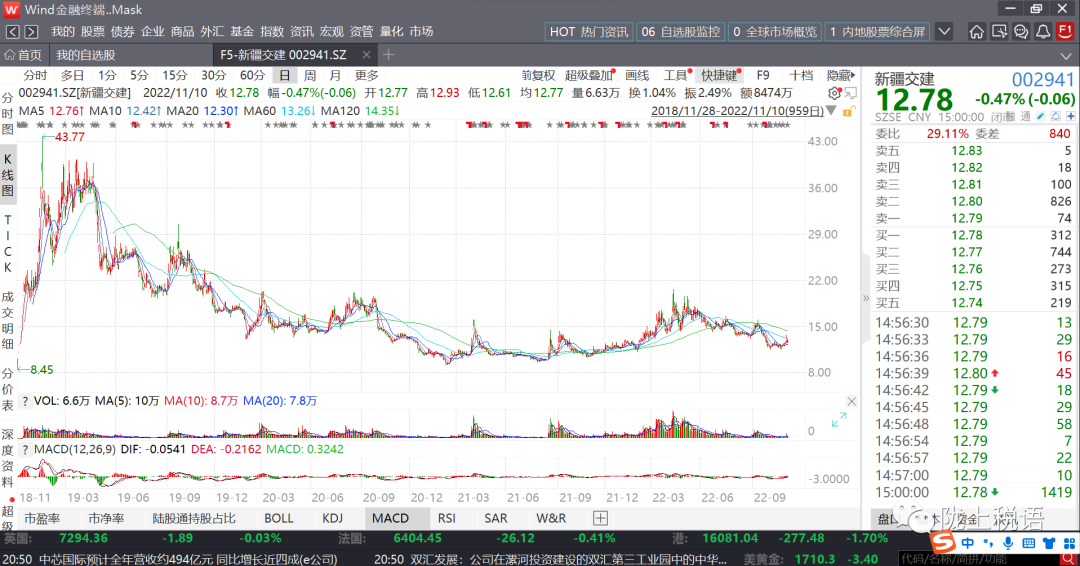
Task: Expand the volume pane with diagonal arrows icon
Action: 838,420
